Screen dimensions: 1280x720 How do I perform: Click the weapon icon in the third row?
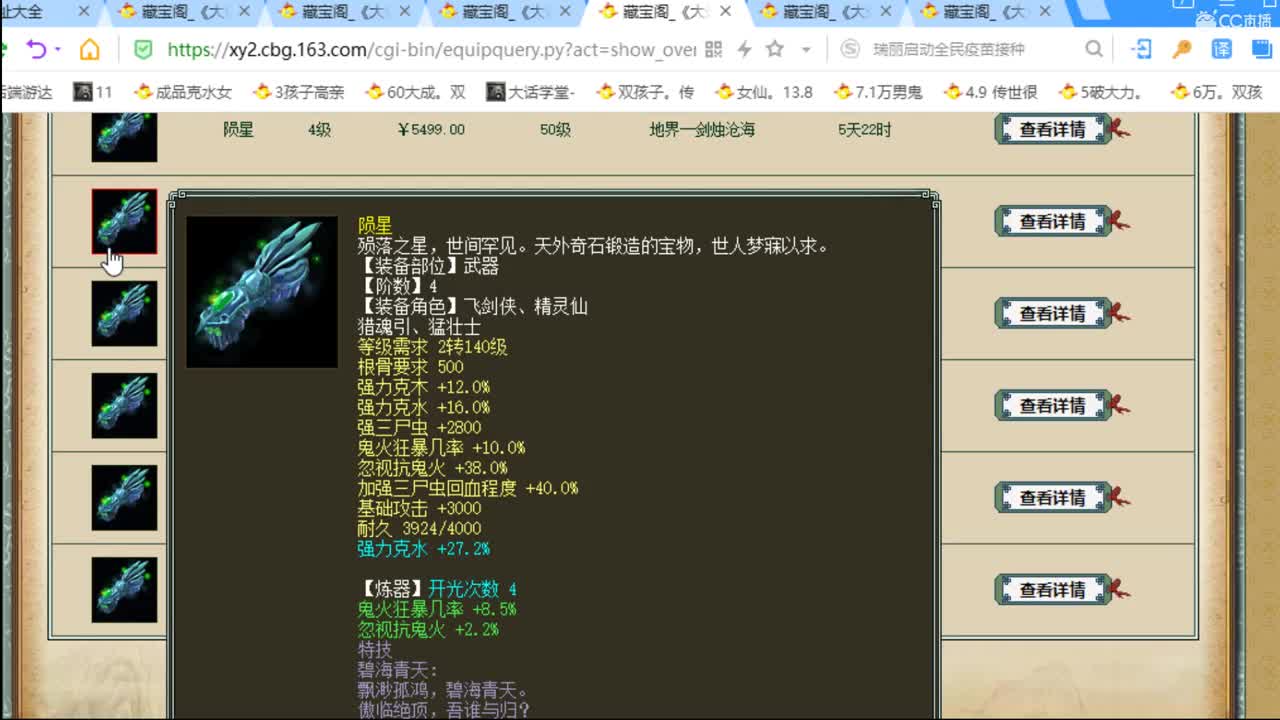point(124,313)
